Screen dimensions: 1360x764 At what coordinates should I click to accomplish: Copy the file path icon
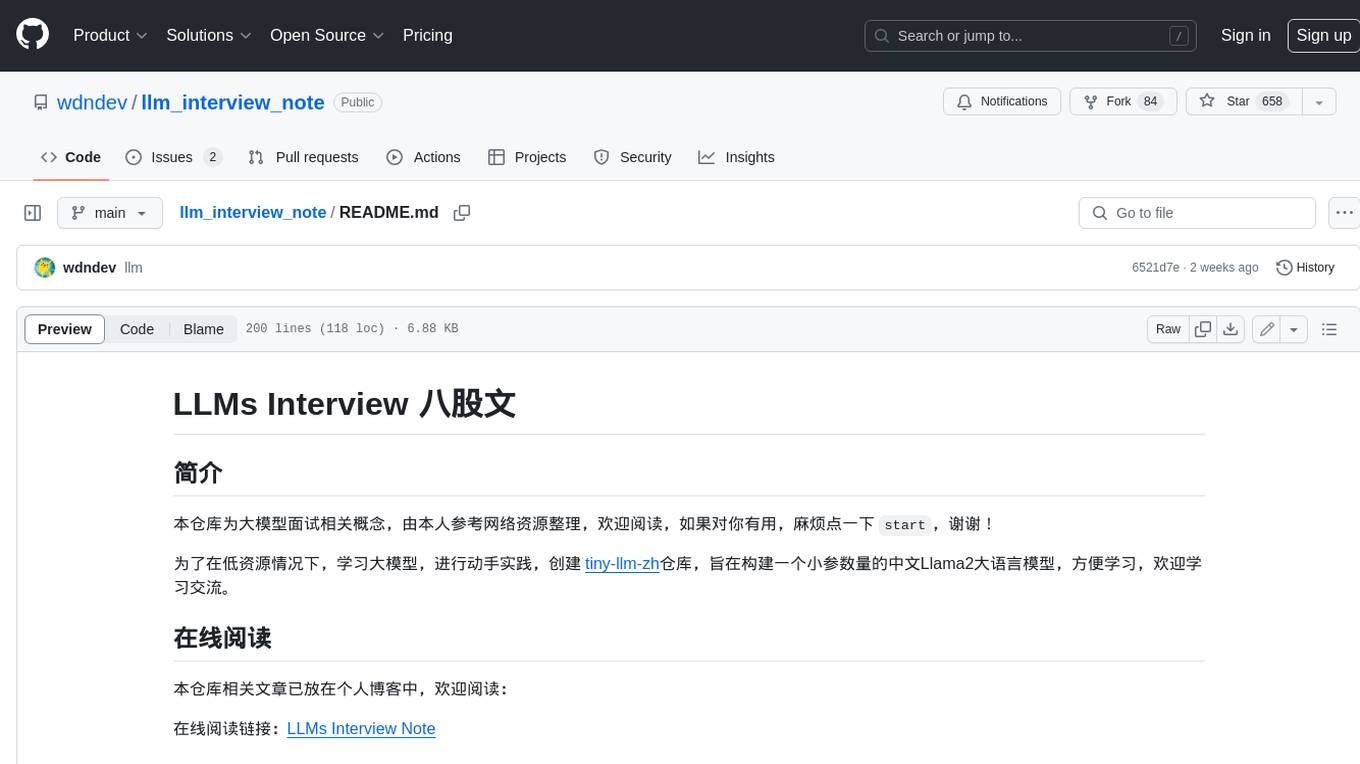(462, 212)
